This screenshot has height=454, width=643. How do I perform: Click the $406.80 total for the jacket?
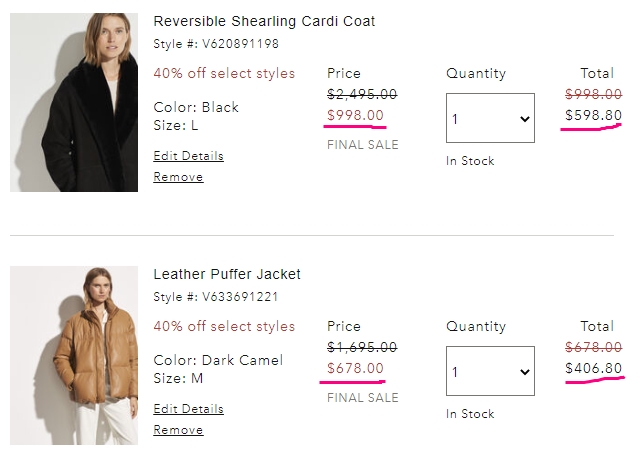(593, 368)
